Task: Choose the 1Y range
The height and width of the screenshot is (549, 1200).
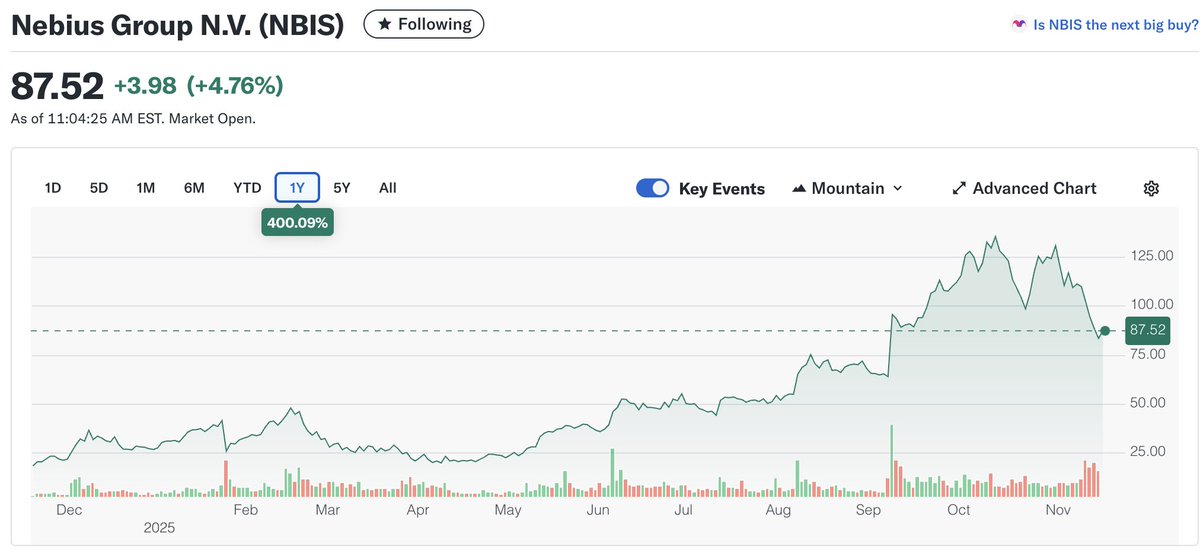Action: coord(297,187)
